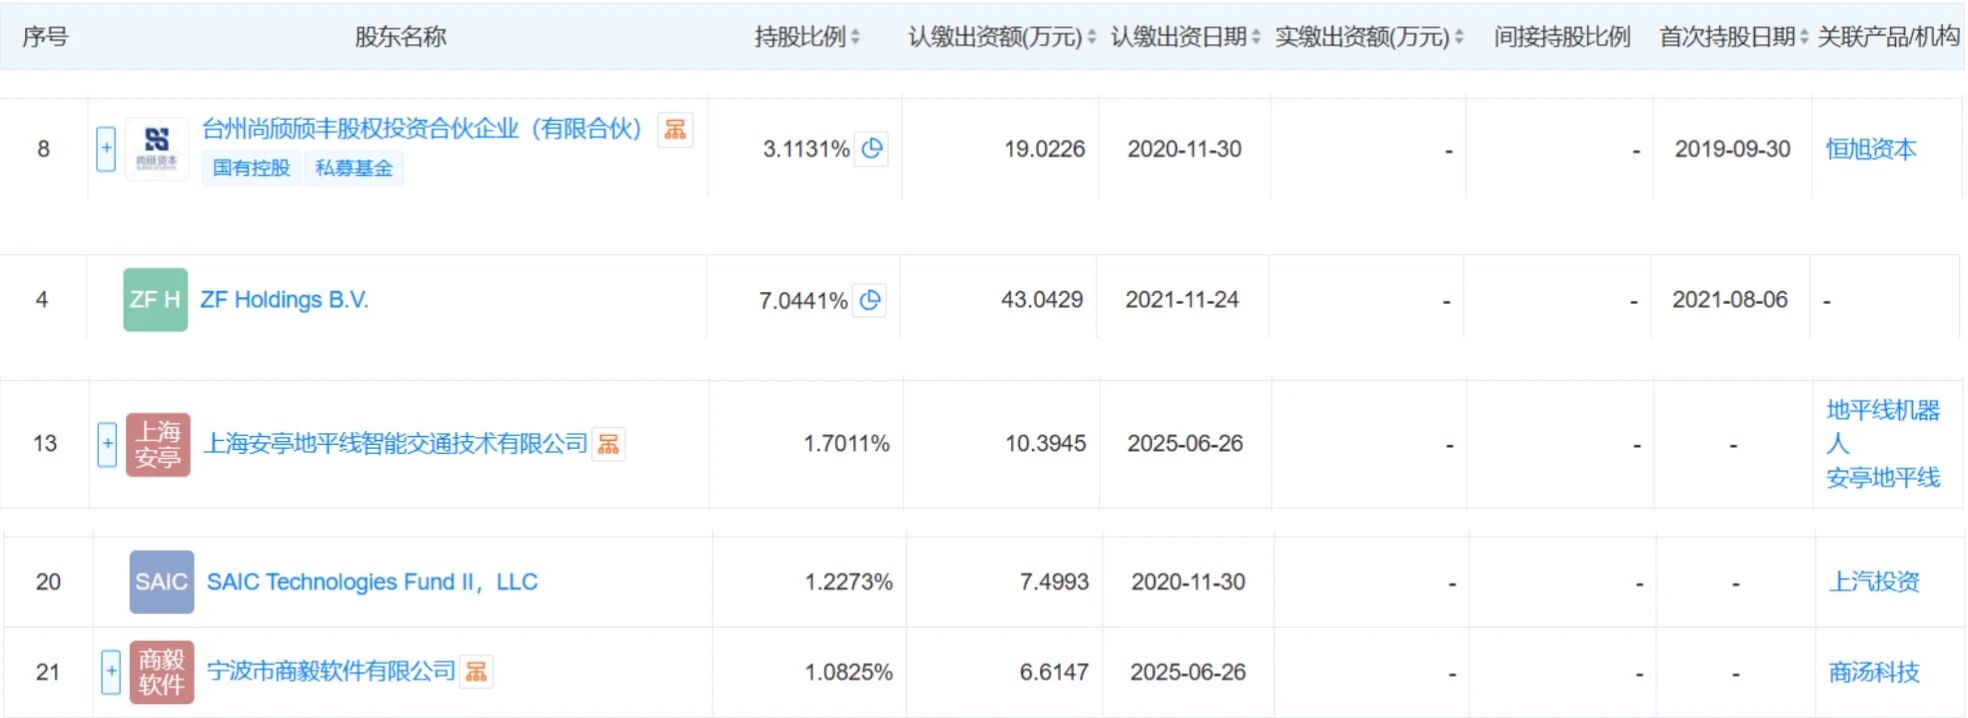
Task: Expand row 21 shareholder details
Action: pos(111,672)
